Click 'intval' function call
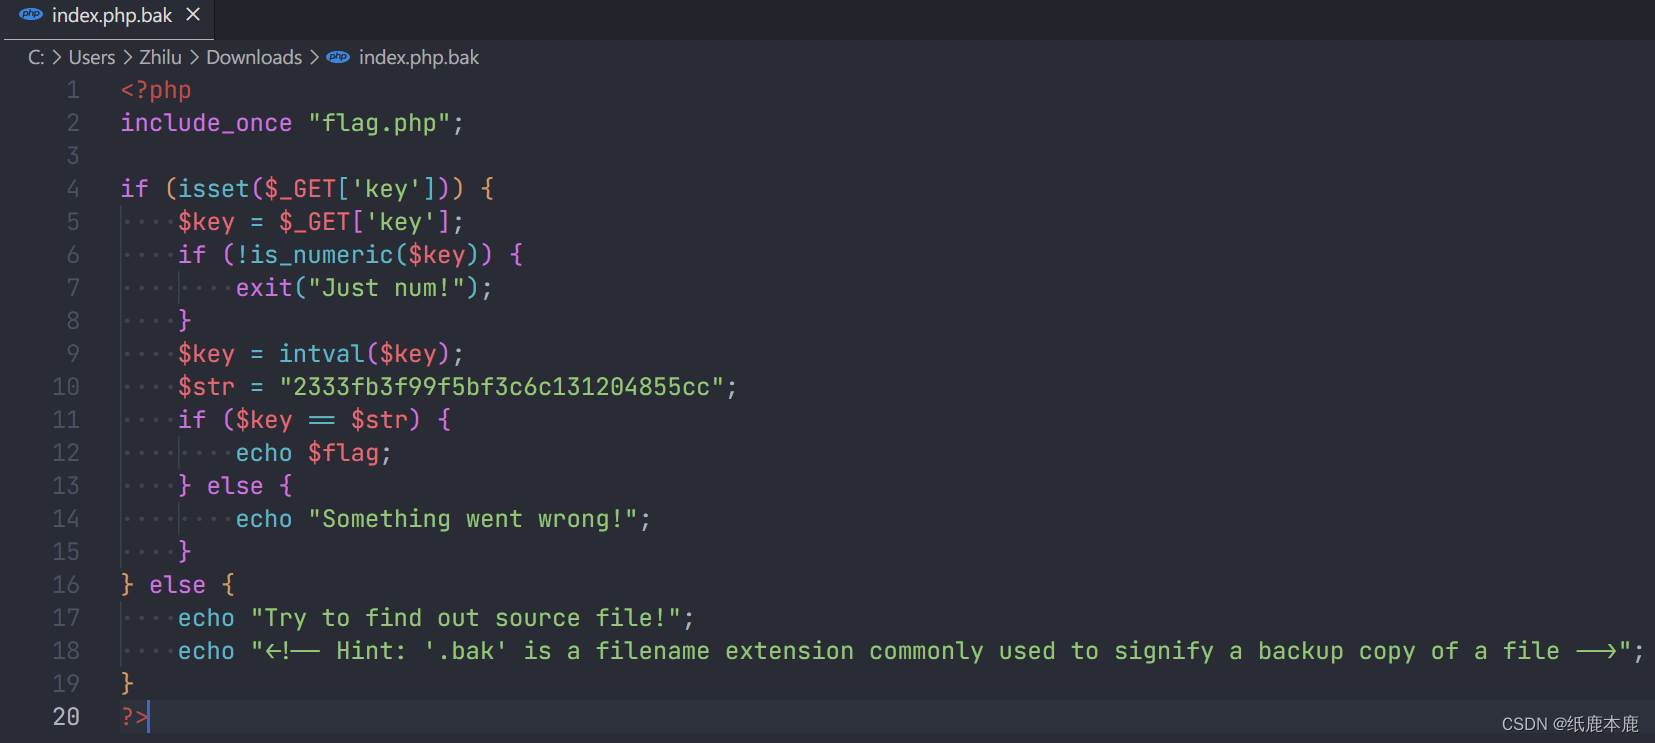The width and height of the screenshot is (1655, 743). pyautogui.click(x=322, y=354)
